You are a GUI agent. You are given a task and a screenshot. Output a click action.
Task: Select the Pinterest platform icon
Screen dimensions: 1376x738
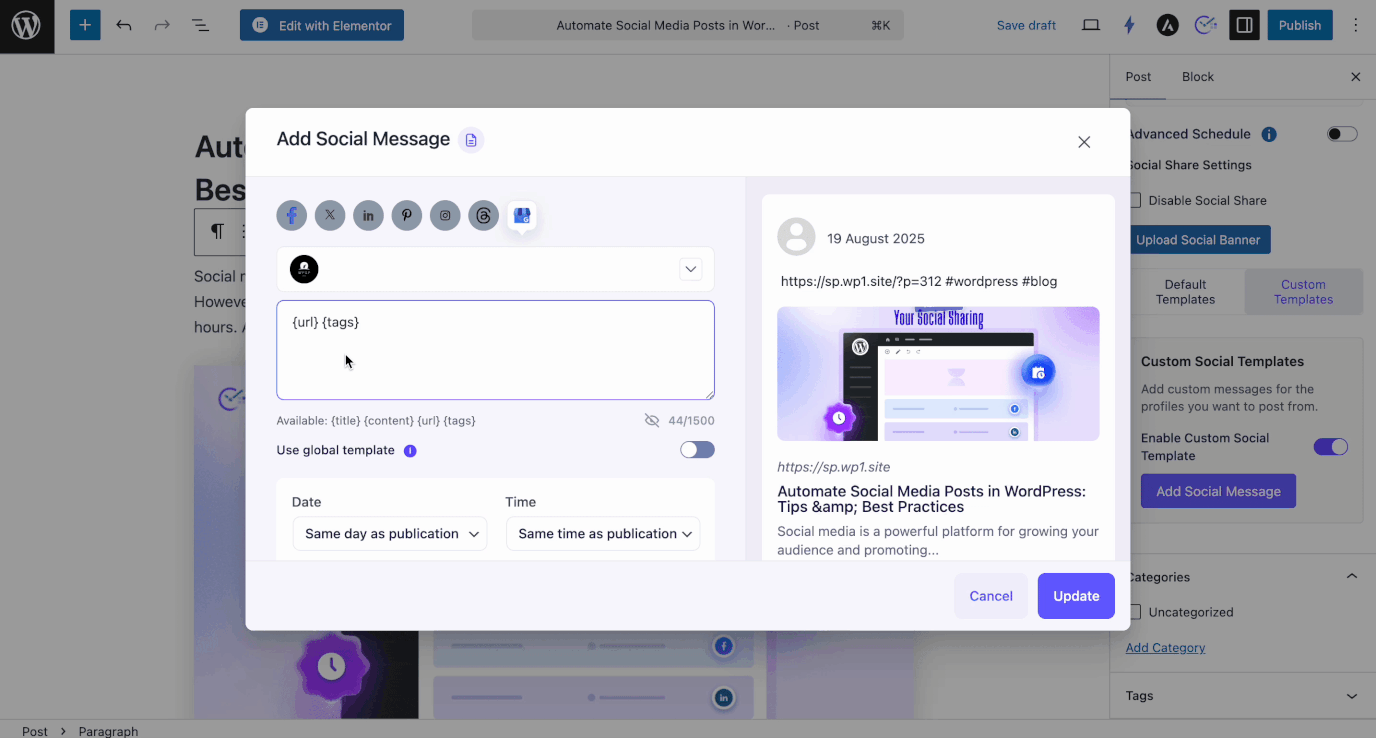(407, 215)
